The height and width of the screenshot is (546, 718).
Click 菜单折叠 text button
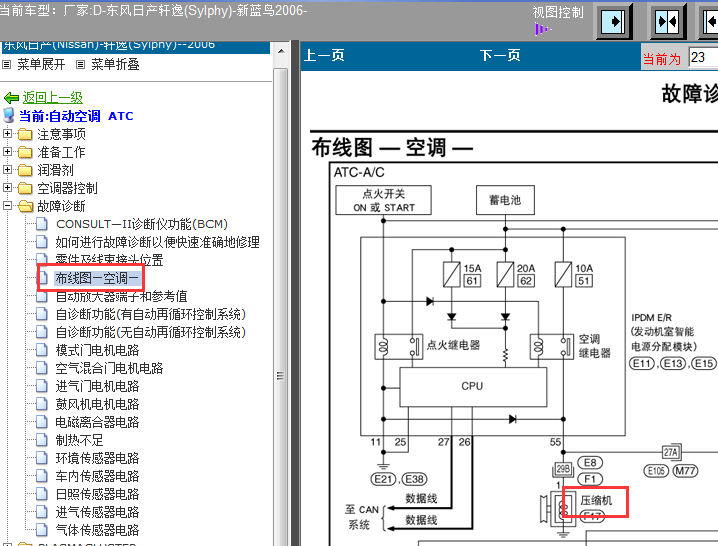click(x=115, y=65)
